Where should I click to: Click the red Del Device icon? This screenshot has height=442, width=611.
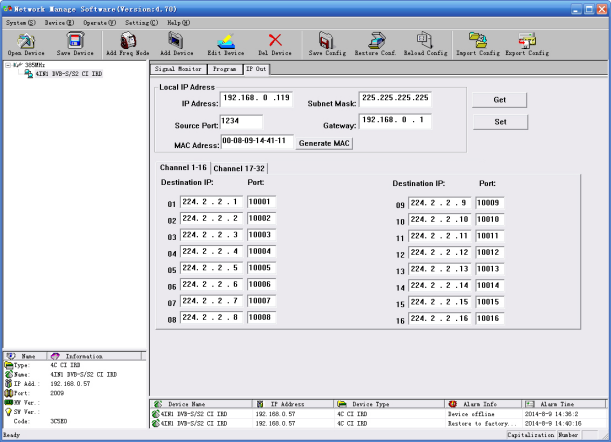coord(275,40)
